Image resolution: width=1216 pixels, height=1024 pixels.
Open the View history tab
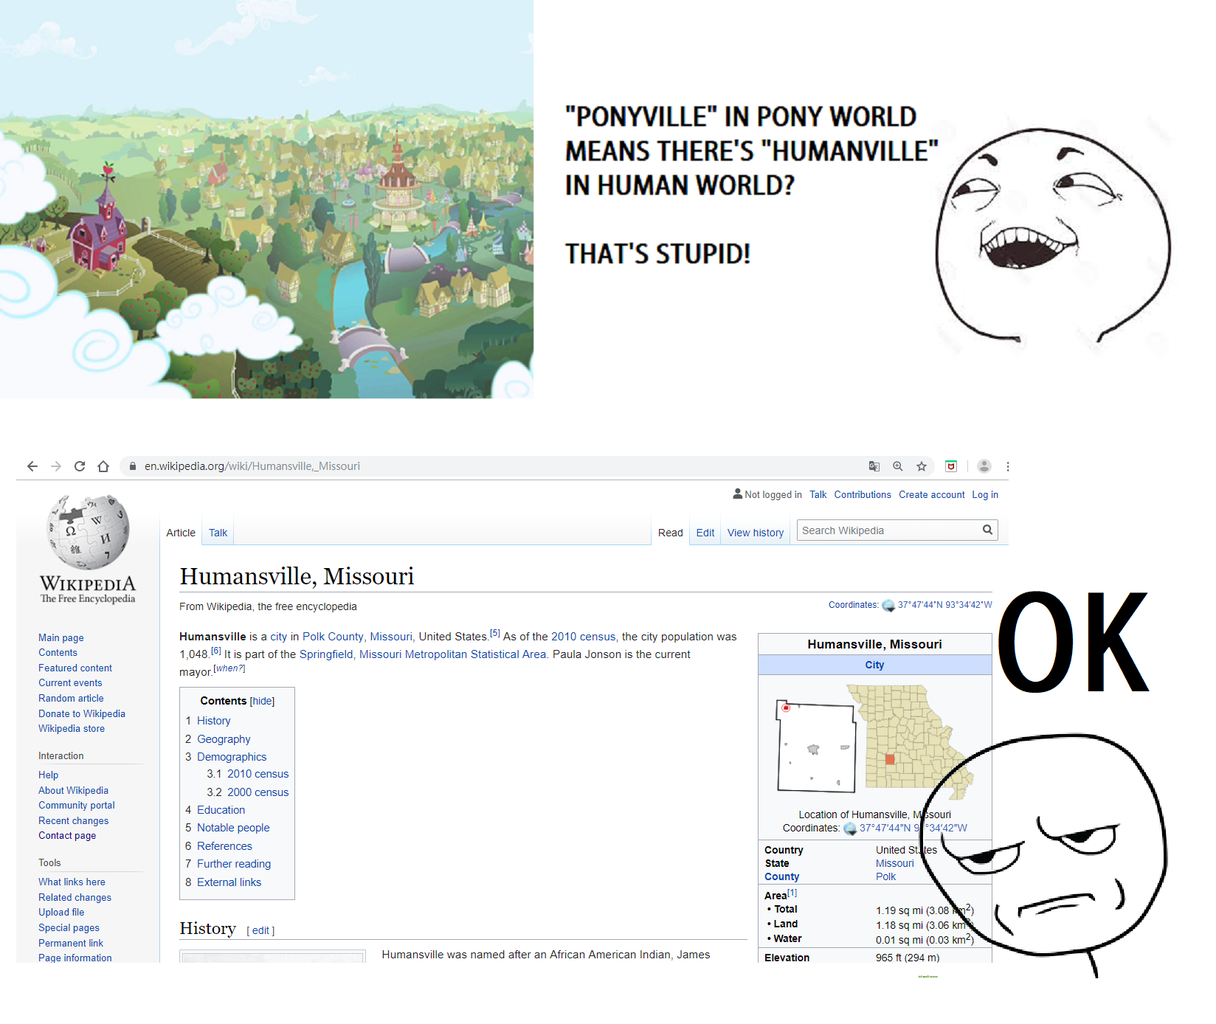point(755,532)
